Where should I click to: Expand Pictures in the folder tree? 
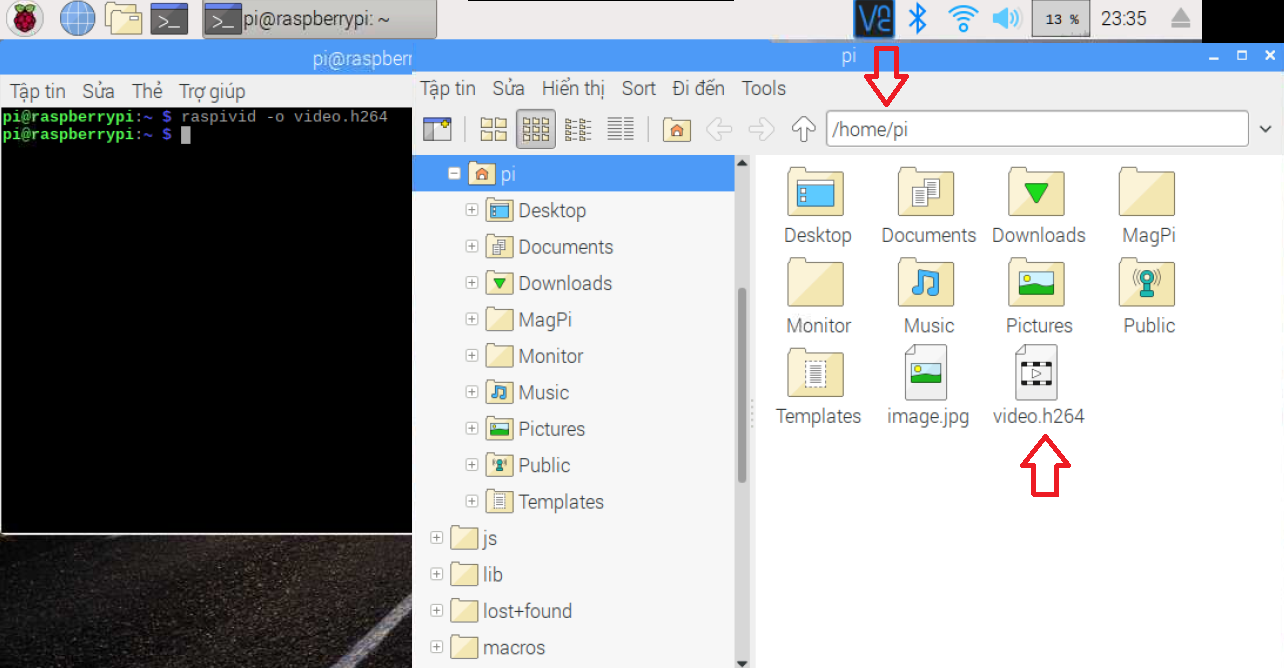472,429
